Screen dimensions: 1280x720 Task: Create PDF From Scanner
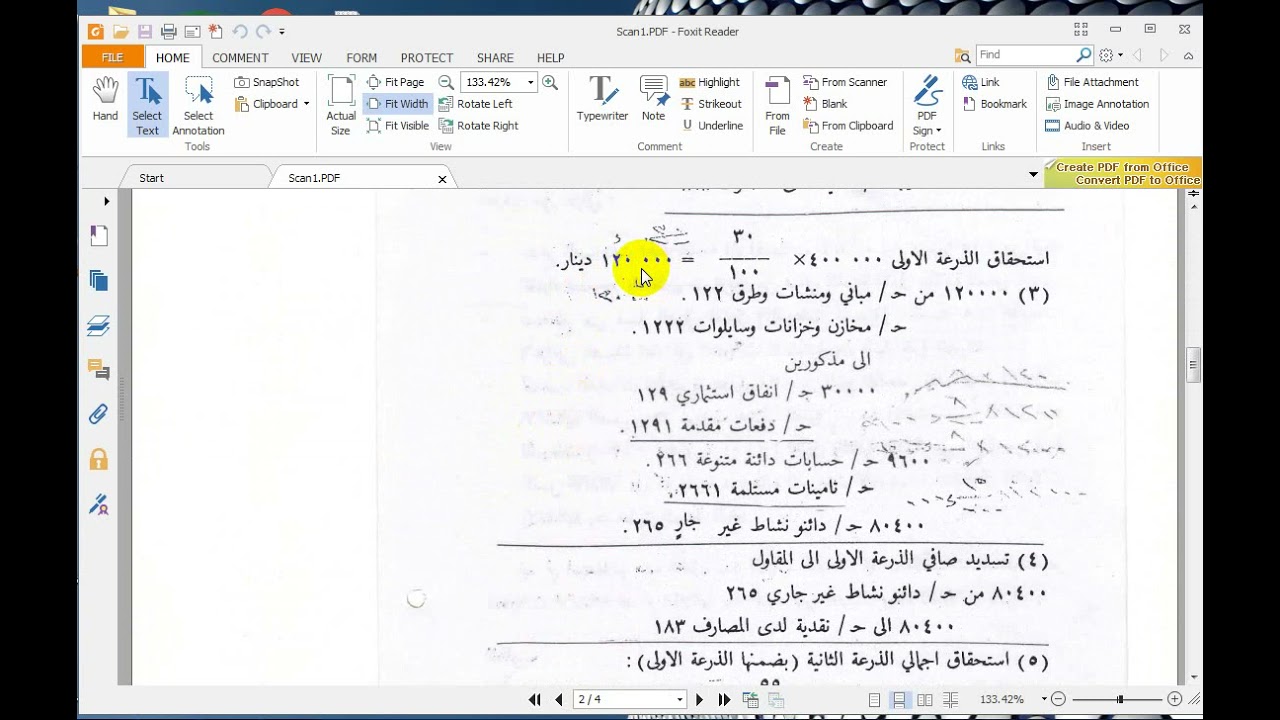(x=845, y=82)
